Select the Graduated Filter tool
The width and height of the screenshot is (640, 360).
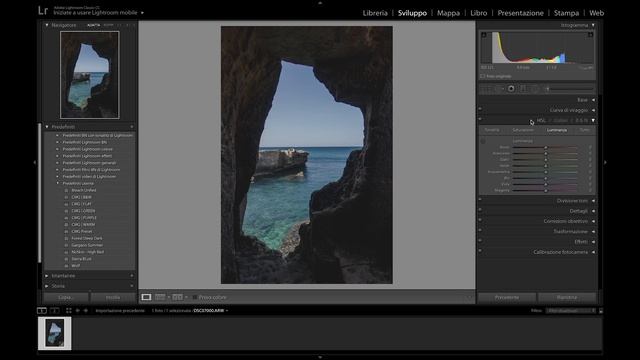point(523,89)
